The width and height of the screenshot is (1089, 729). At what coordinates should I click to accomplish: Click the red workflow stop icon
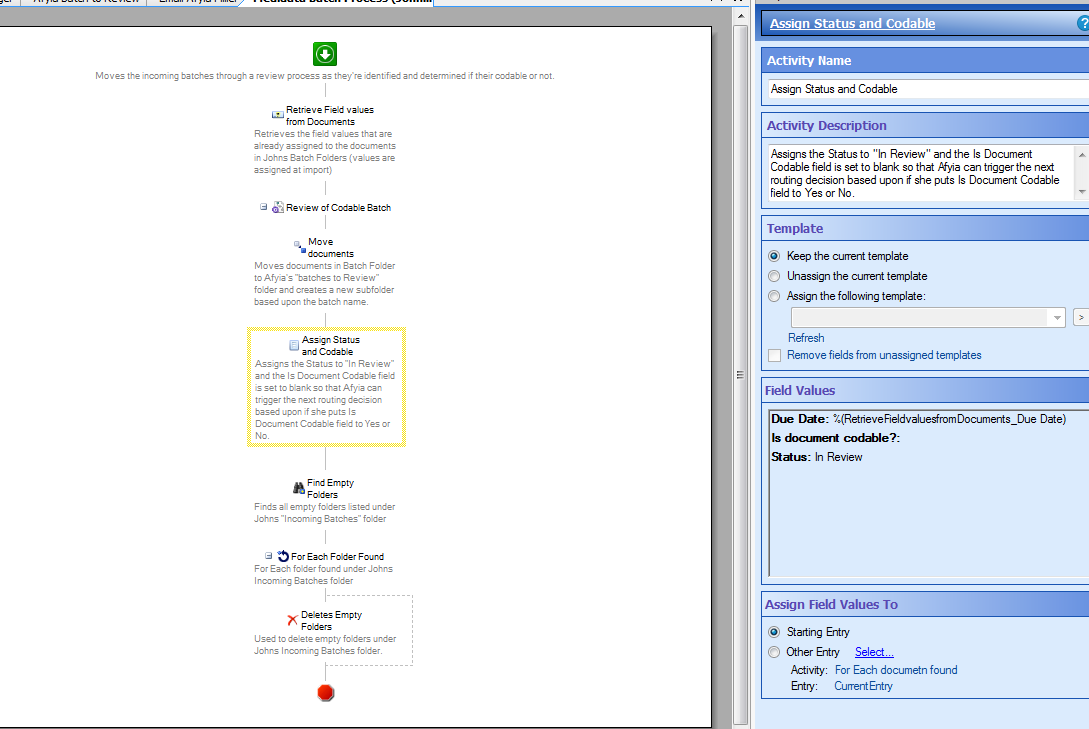[x=326, y=693]
